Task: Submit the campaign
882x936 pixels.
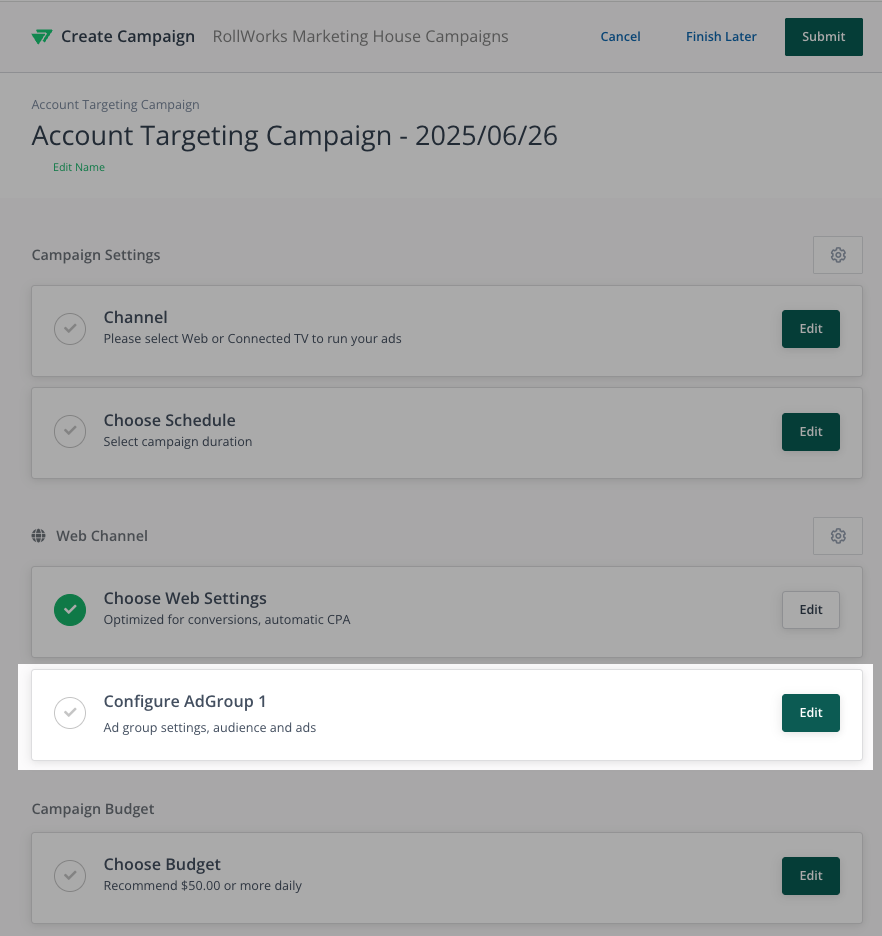Action: click(x=824, y=37)
